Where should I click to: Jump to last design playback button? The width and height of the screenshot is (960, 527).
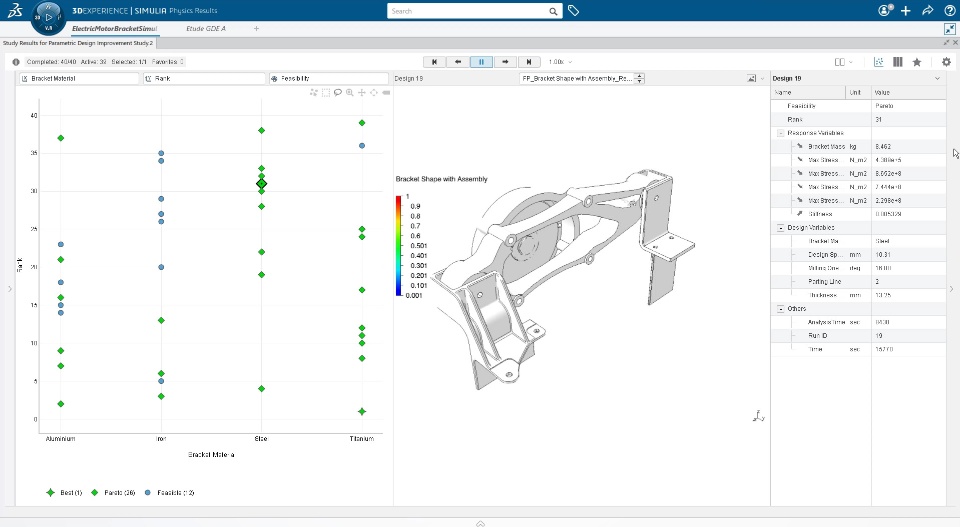coord(529,62)
